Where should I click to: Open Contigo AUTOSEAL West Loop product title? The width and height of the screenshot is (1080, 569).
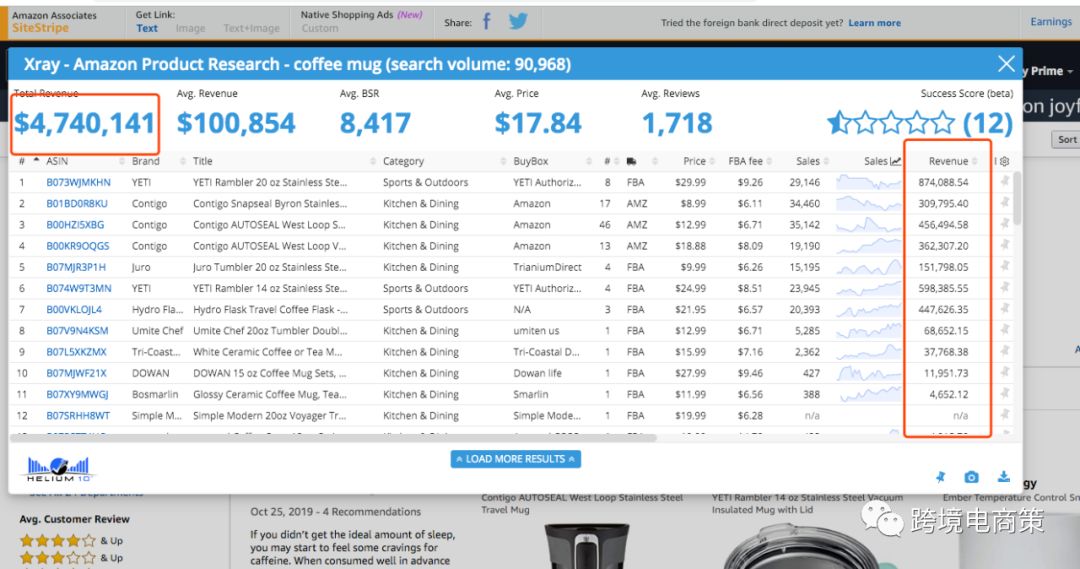click(x=582, y=504)
